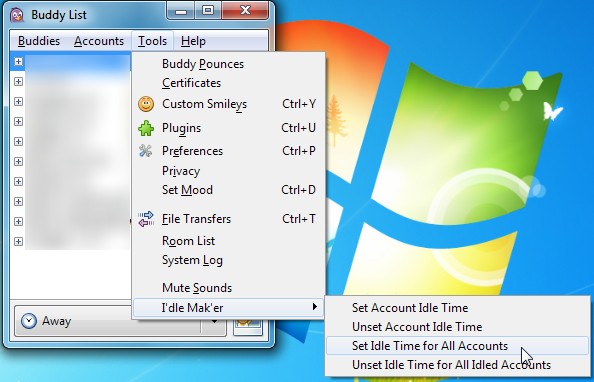
Task: Toggle Mute Sounds in Tools menu
Action: click(x=228, y=288)
